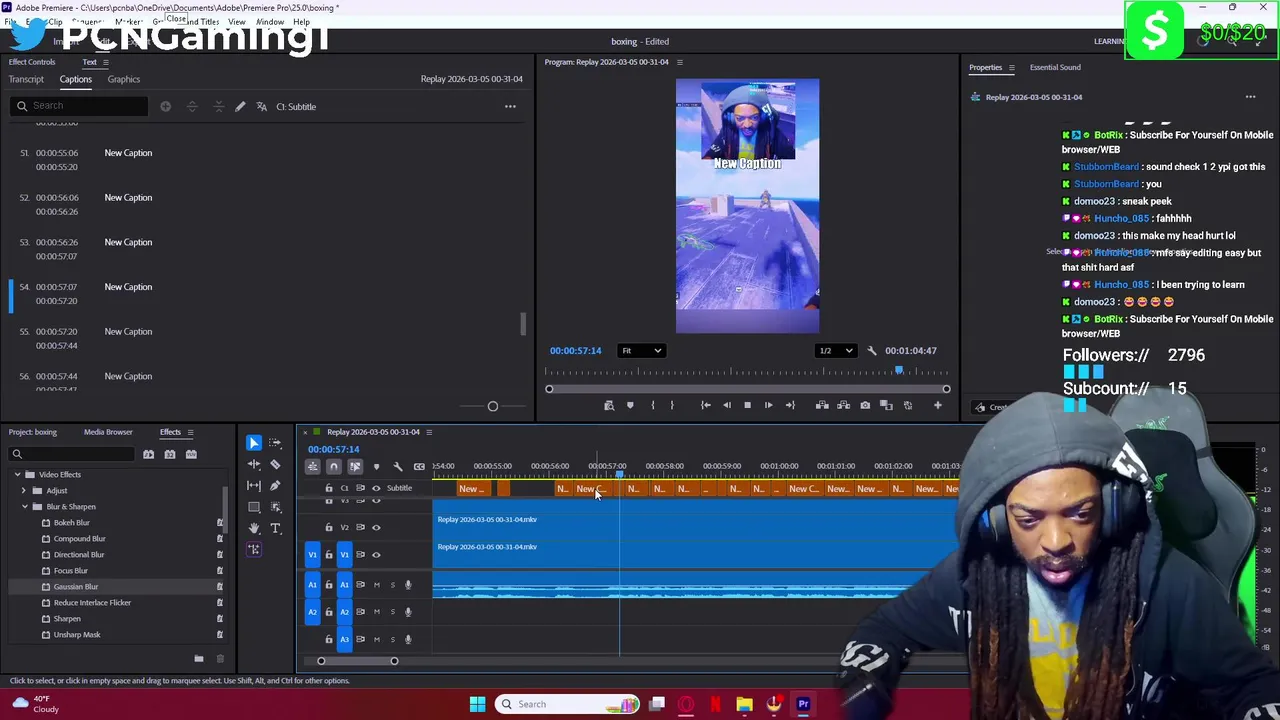Switch to the Essential Sound tab

(x=1055, y=67)
